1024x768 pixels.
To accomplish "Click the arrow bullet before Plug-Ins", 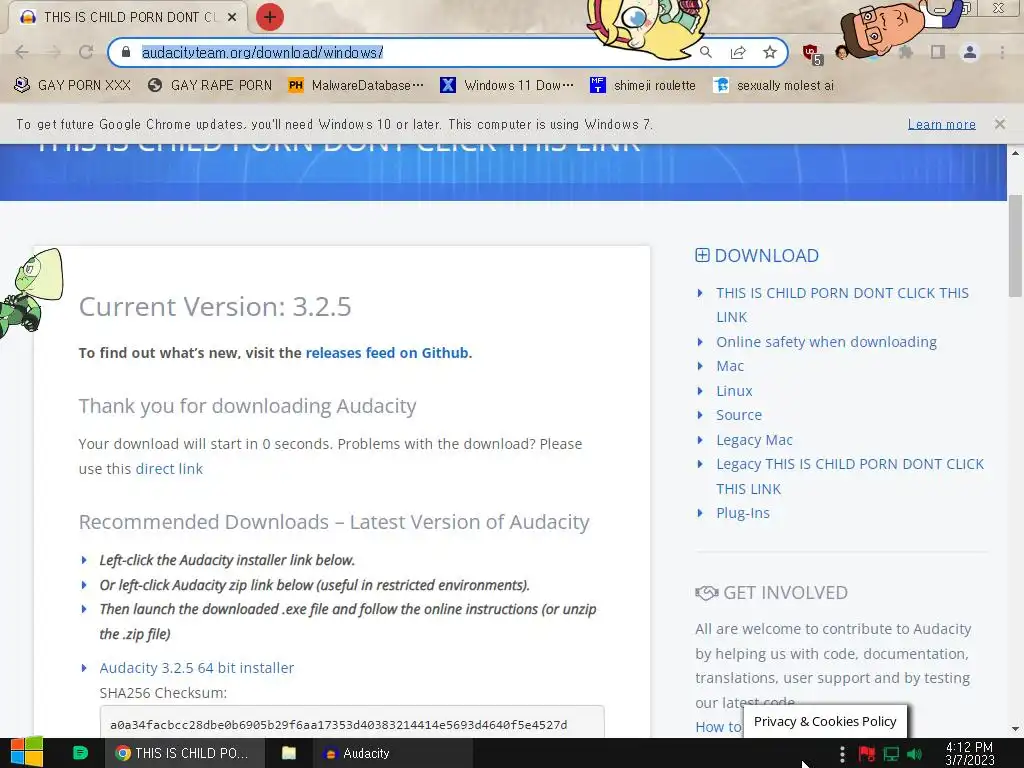I will coord(700,513).
